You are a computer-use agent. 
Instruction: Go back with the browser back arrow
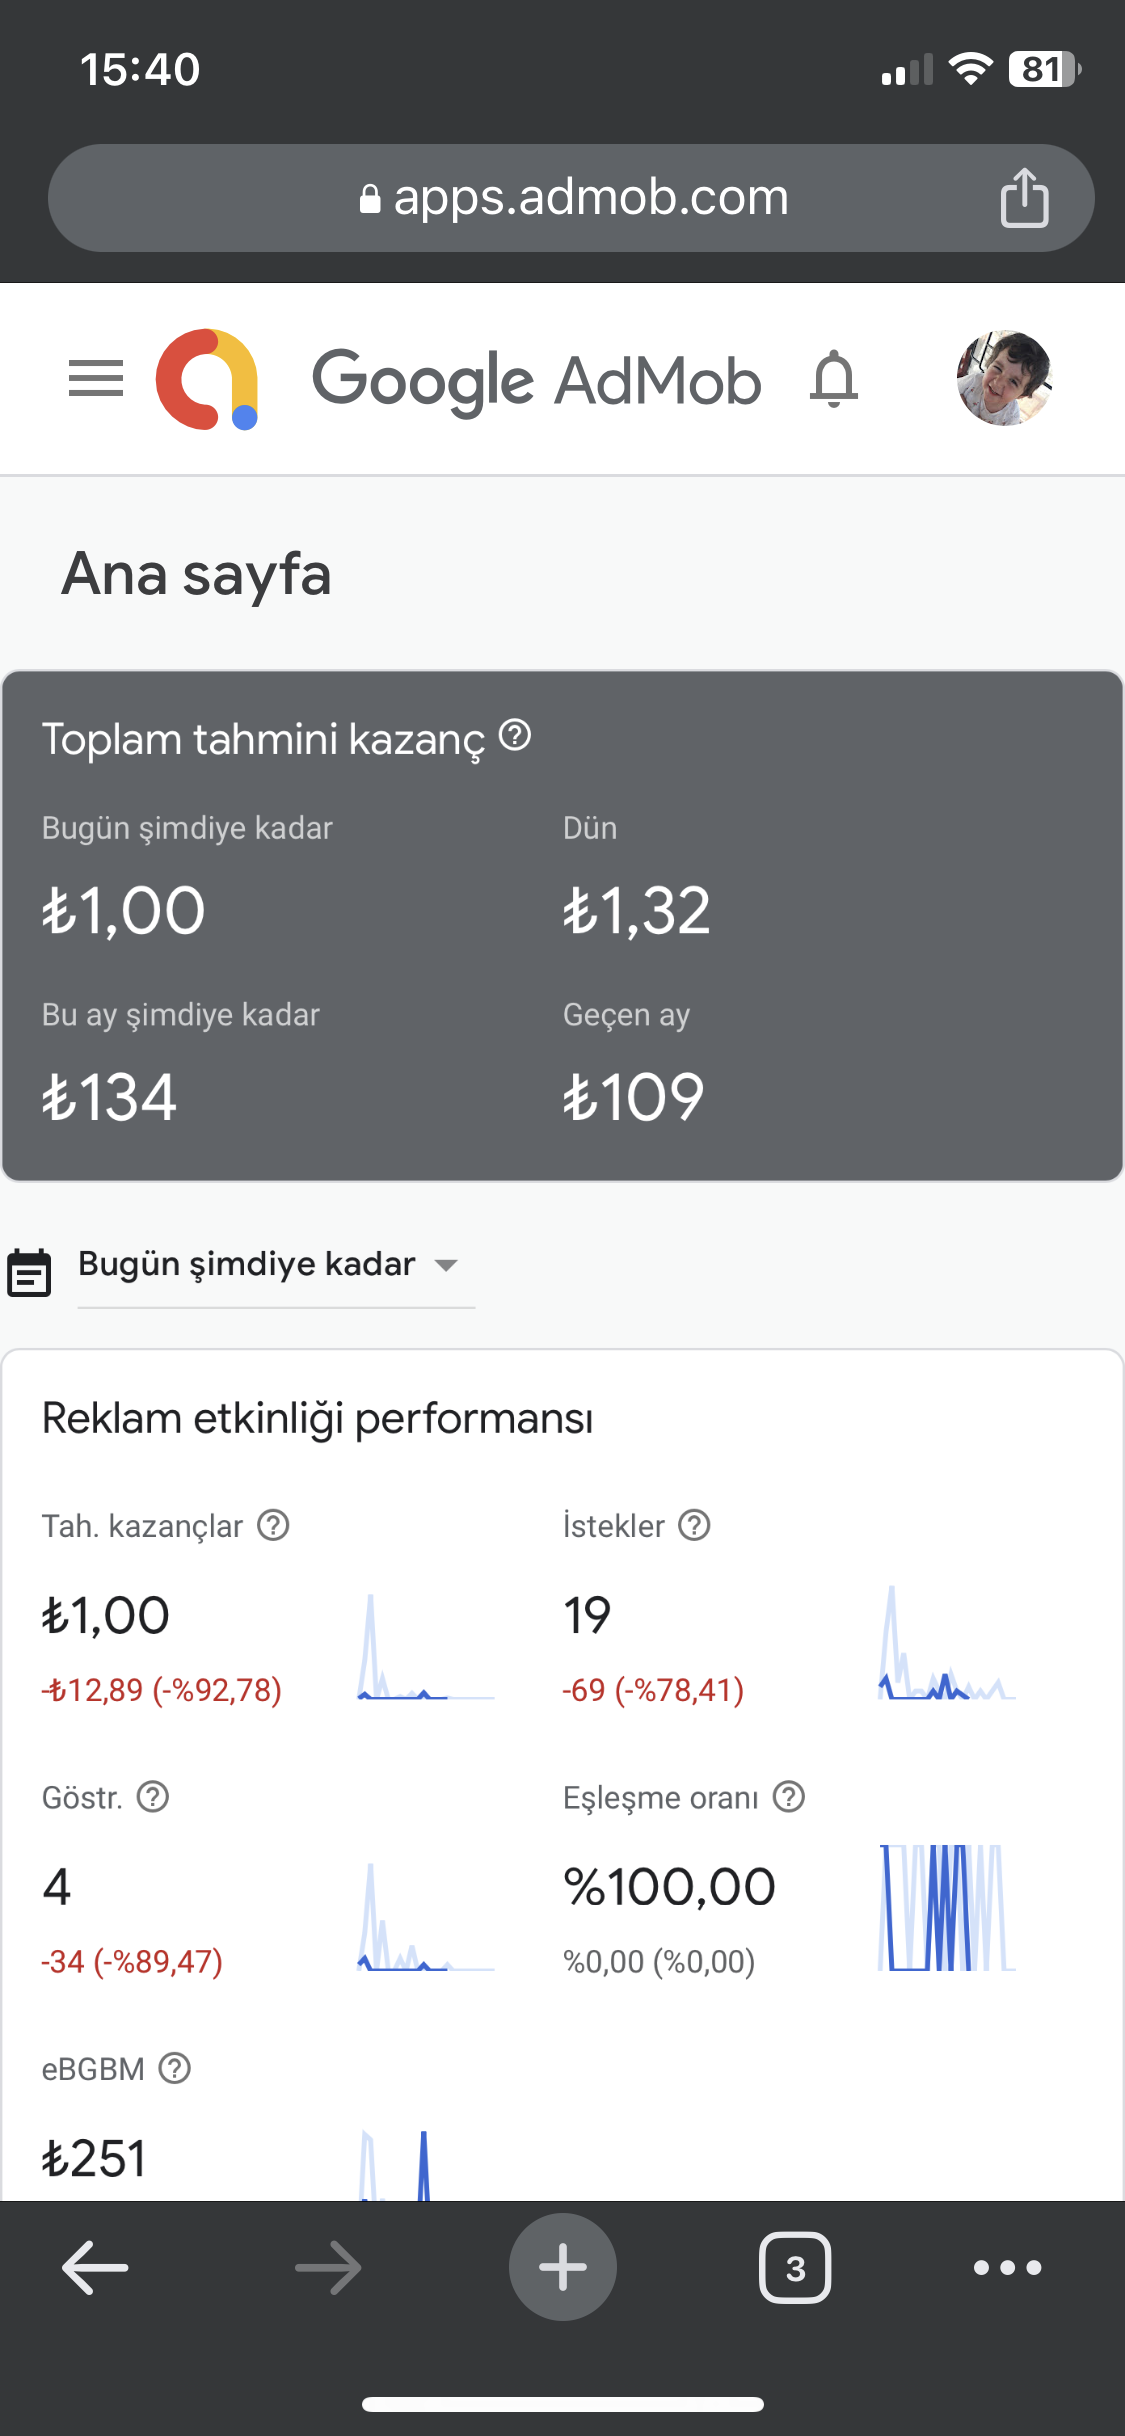(x=95, y=2267)
